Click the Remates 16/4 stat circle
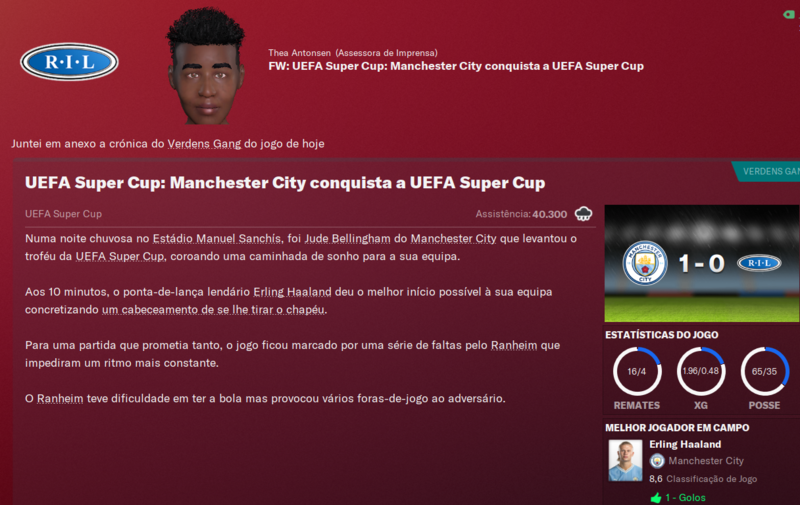800x505 pixels. [637, 371]
